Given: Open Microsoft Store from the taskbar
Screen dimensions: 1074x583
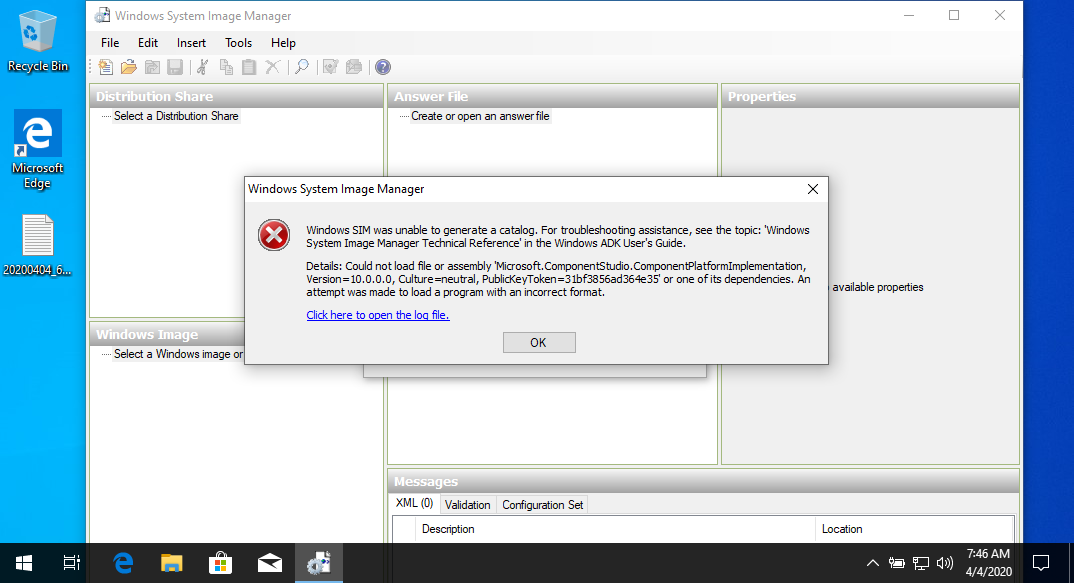Looking at the screenshot, I should [221, 563].
